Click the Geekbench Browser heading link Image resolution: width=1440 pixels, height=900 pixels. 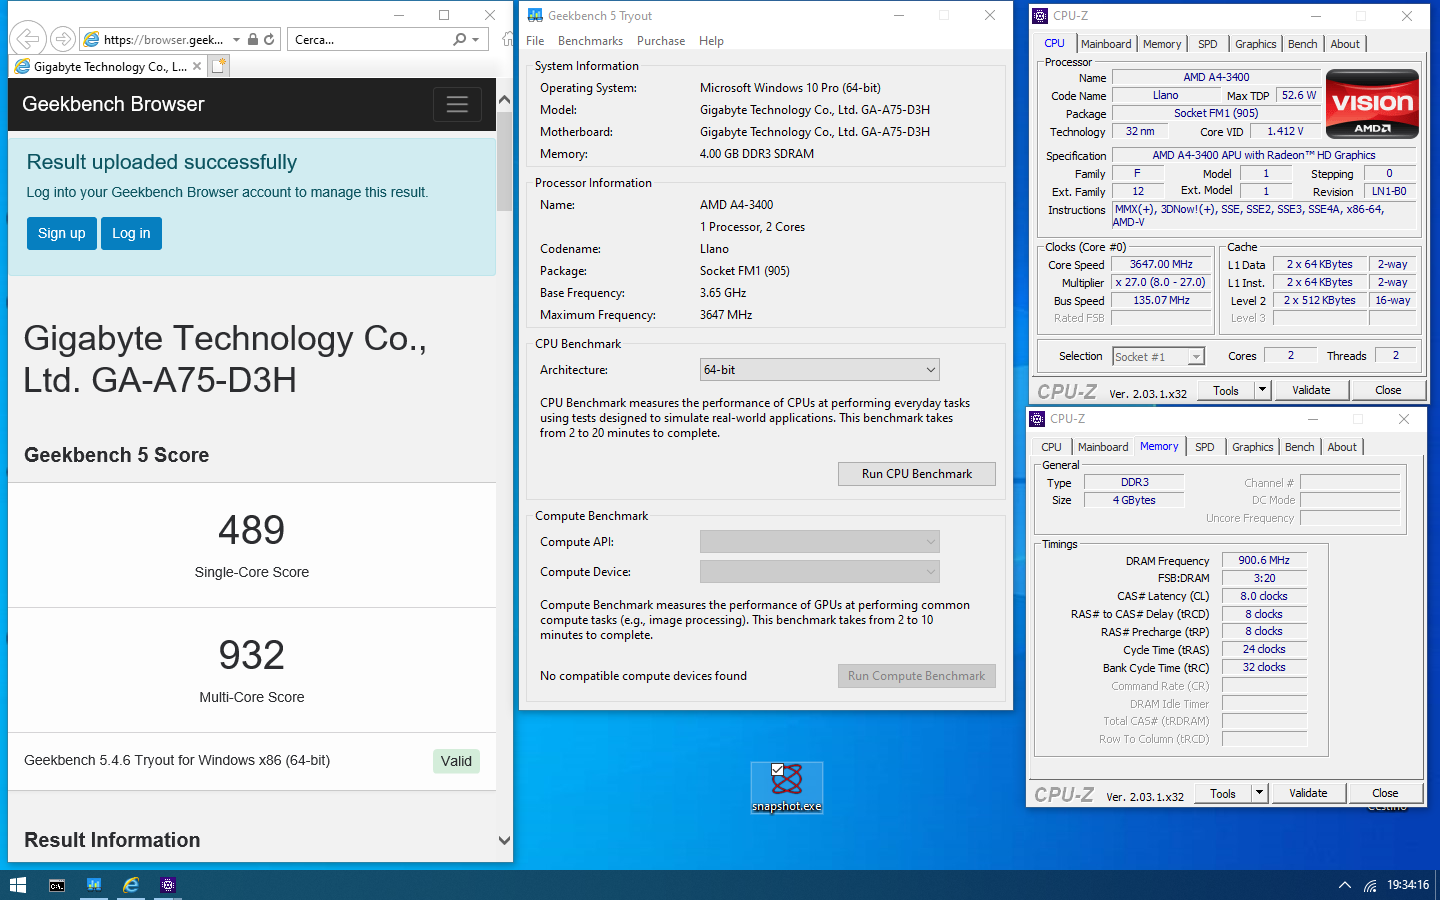point(113,104)
